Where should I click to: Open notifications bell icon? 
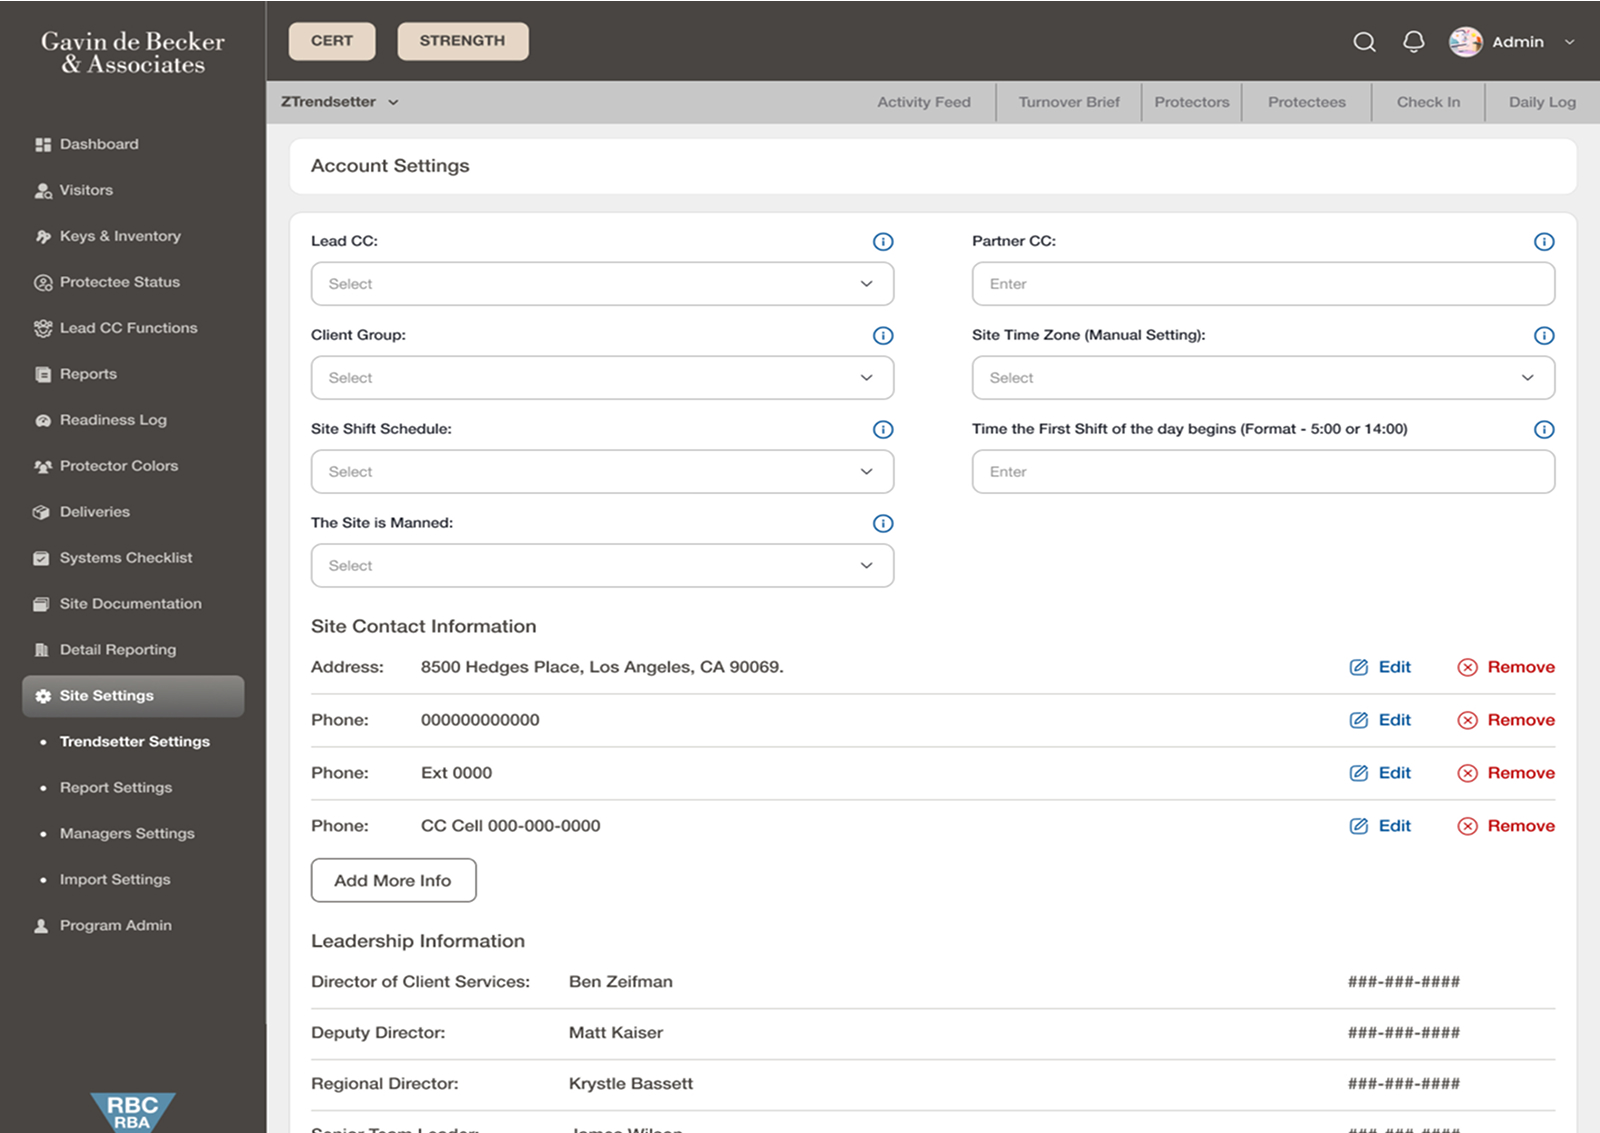tap(1413, 42)
